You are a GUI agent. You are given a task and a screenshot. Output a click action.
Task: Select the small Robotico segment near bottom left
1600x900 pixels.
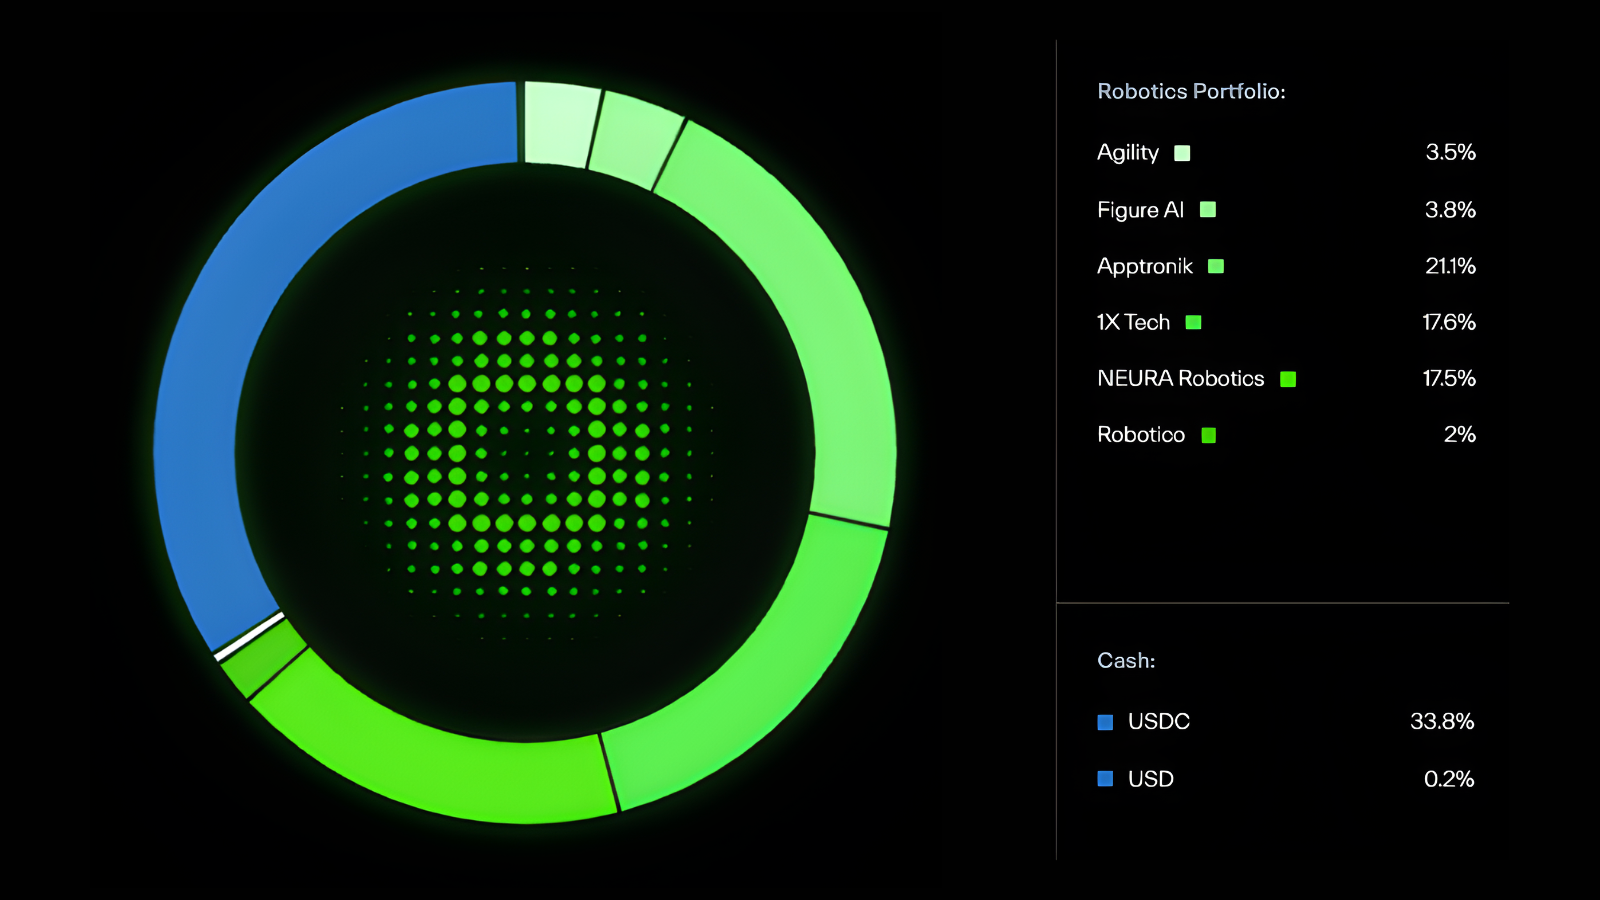pos(264,658)
